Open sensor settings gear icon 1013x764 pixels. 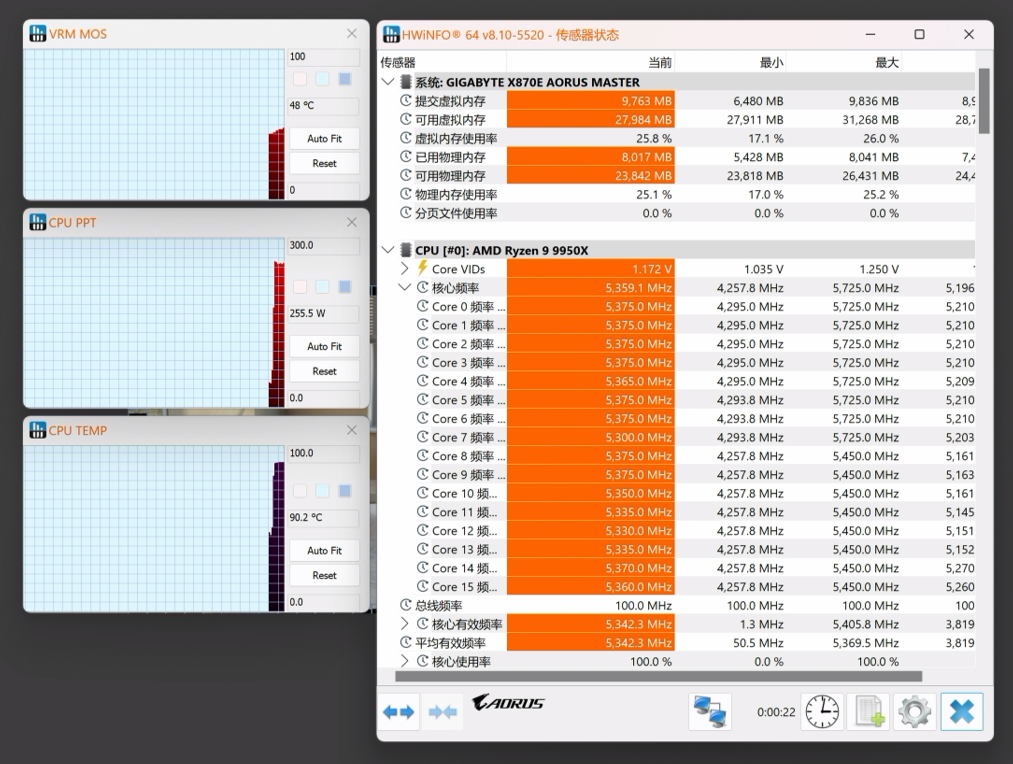pyautogui.click(x=914, y=712)
